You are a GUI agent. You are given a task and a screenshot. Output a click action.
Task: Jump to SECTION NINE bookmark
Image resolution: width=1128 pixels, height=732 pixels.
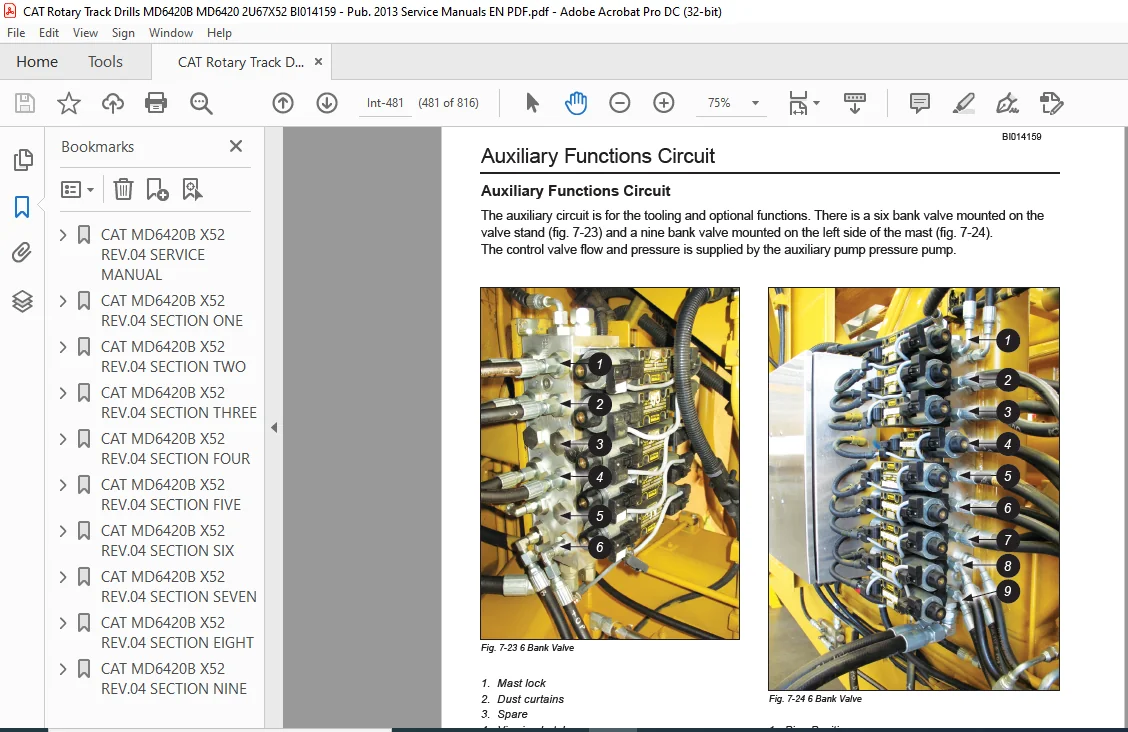coord(173,679)
